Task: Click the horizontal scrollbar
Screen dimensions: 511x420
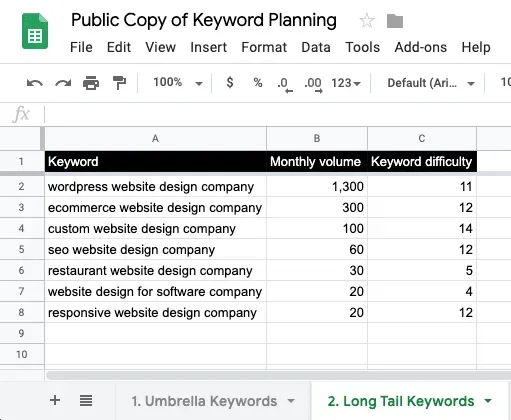Action: (278, 375)
